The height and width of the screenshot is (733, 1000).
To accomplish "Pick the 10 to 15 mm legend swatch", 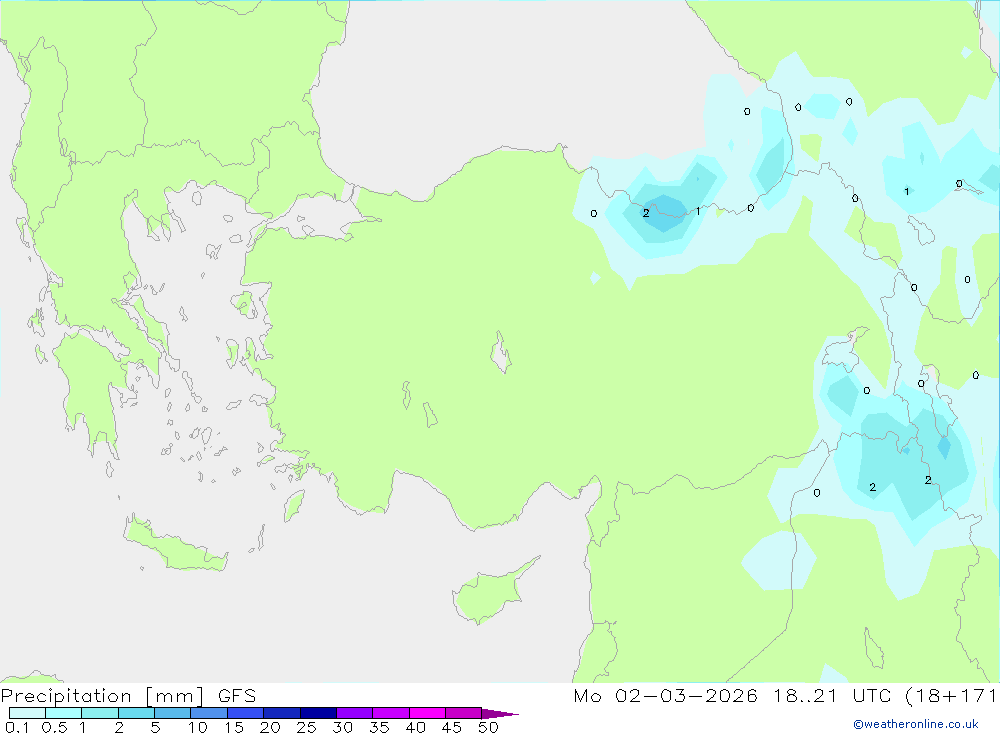I will coord(209,713).
